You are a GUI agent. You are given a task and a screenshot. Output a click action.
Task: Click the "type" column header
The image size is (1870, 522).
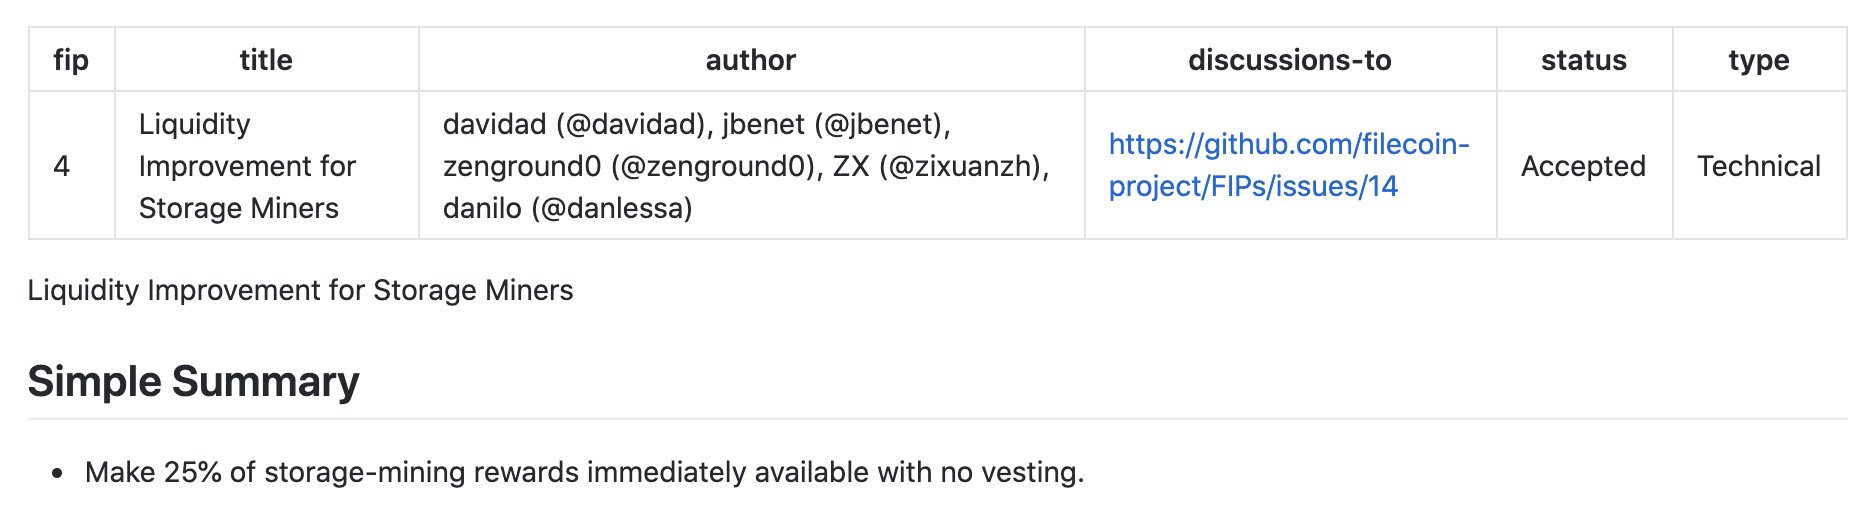point(1758,60)
